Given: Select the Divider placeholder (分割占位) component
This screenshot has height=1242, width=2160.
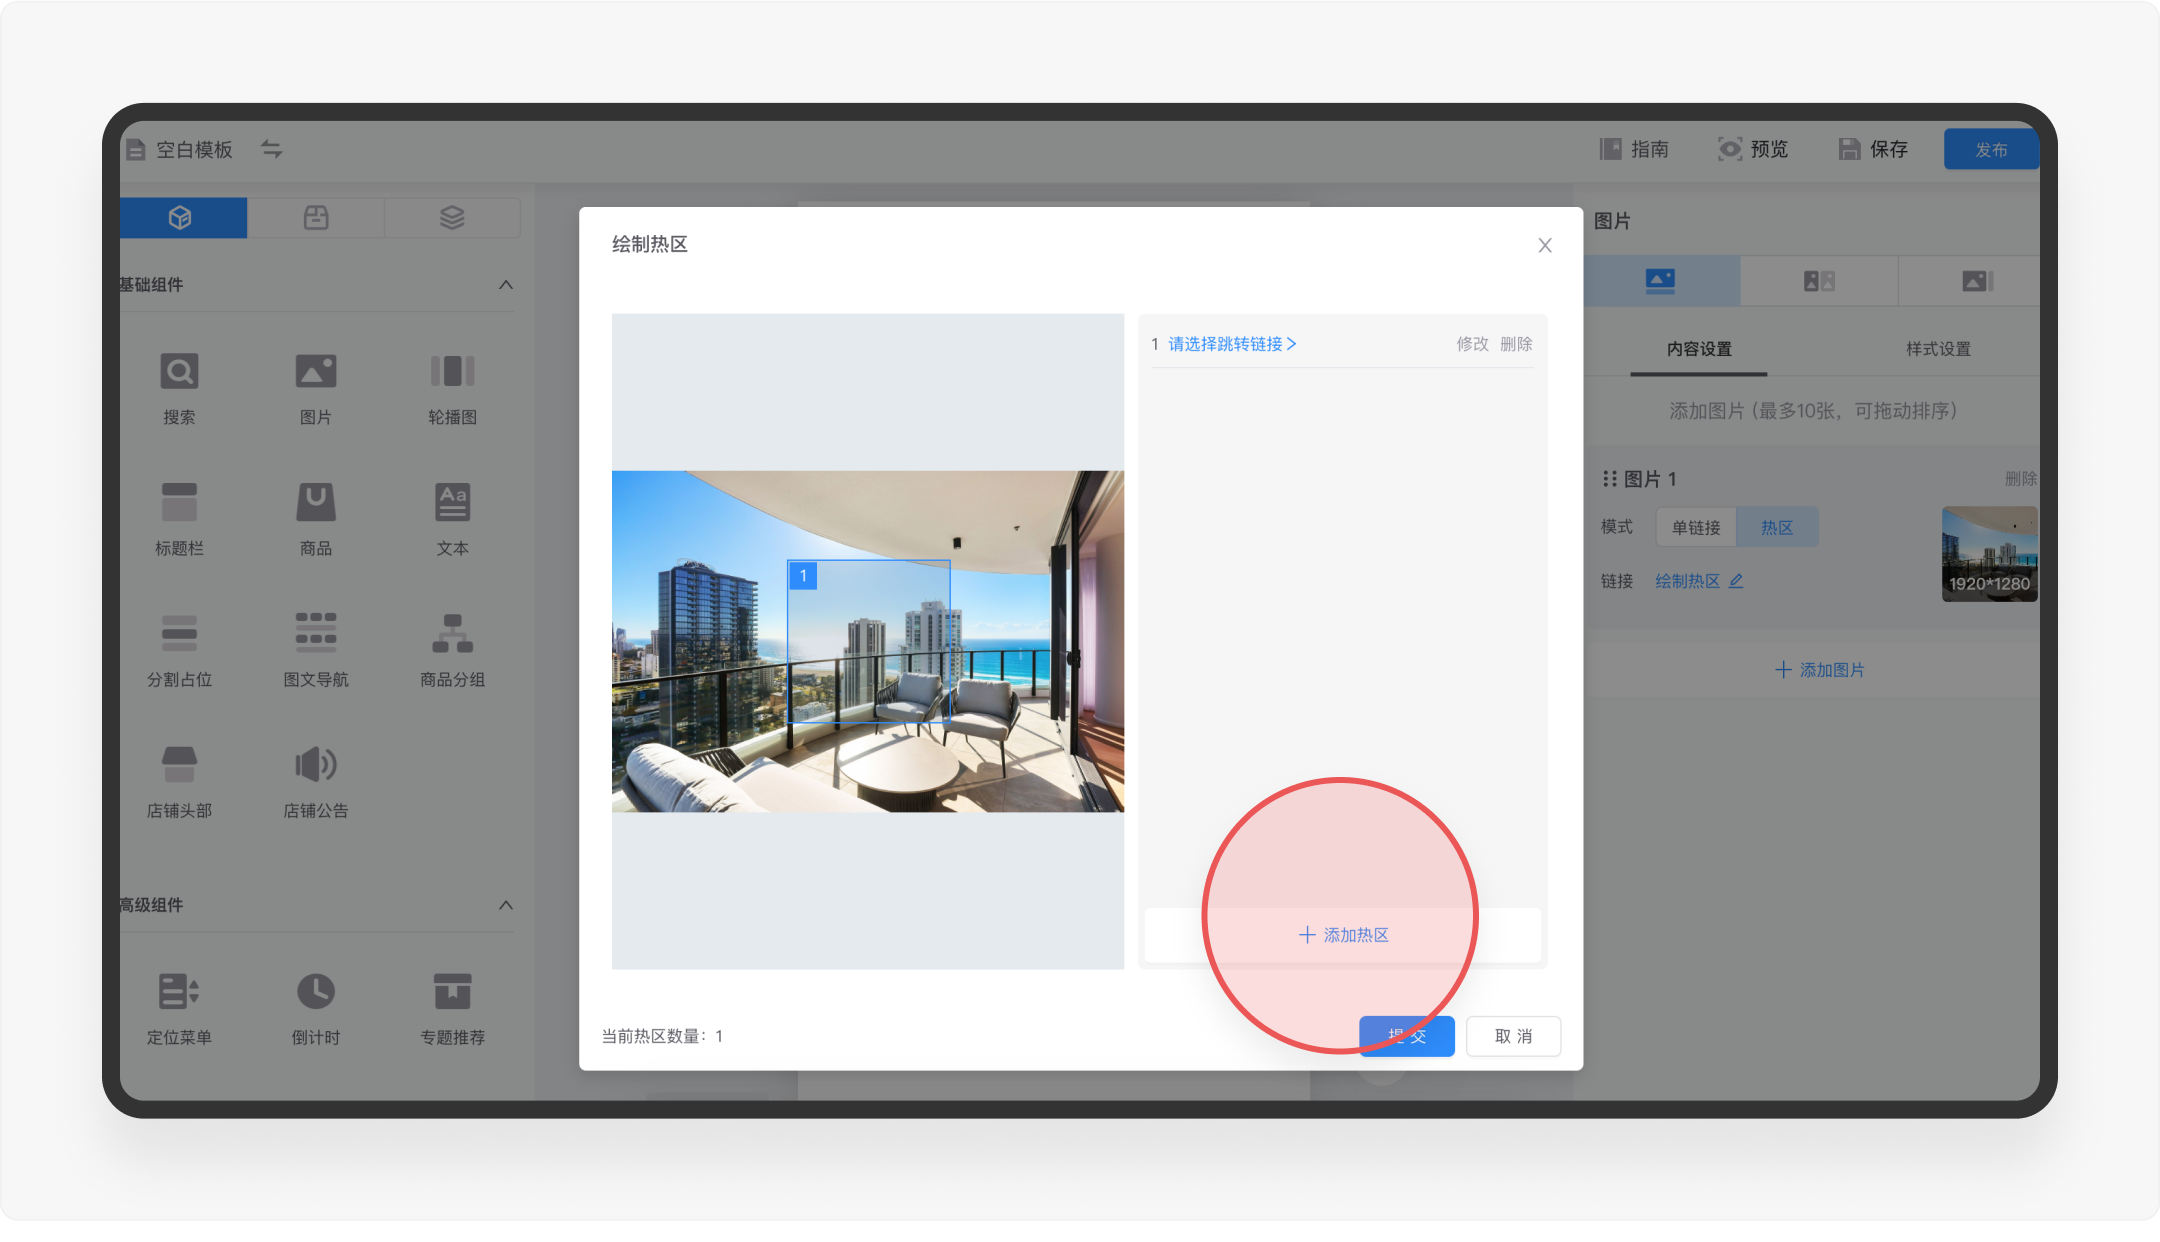Looking at the screenshot, I should click(179, 649).
